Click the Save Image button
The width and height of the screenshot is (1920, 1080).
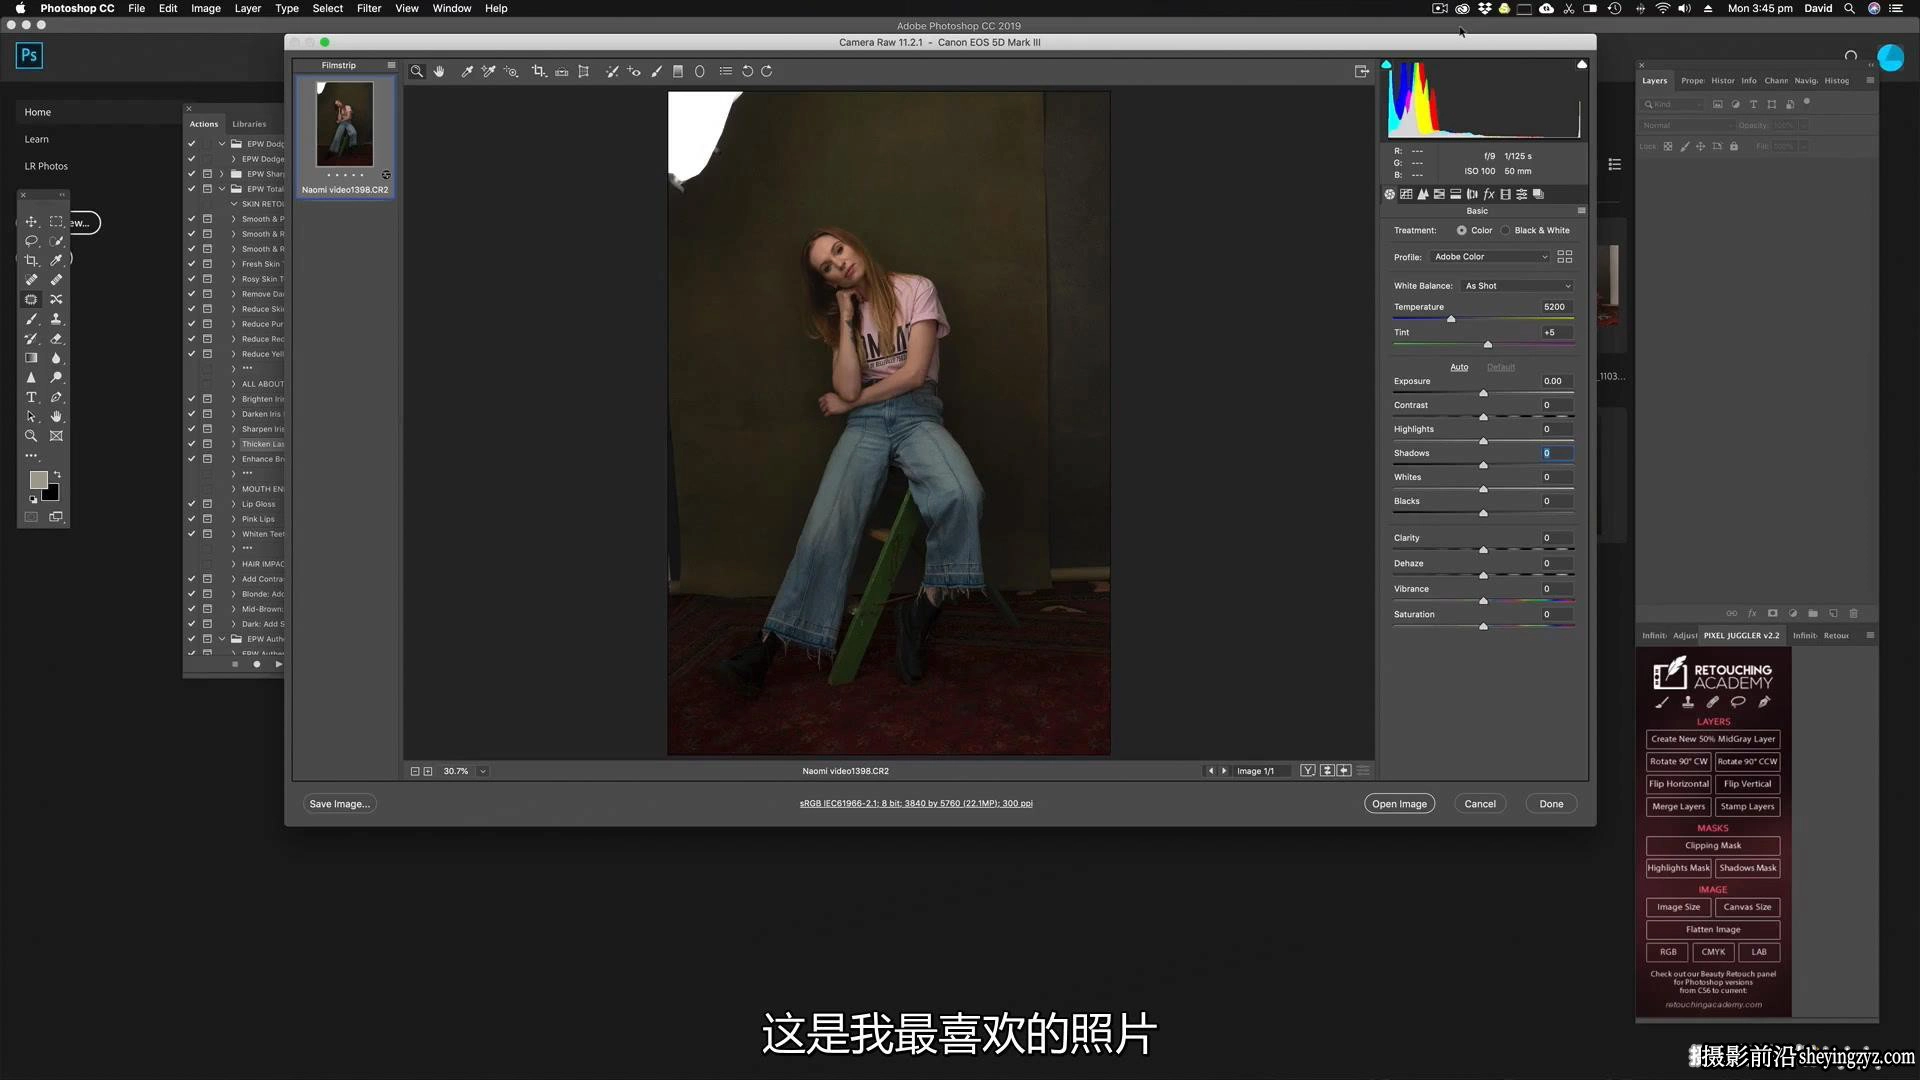pos(339,804)
